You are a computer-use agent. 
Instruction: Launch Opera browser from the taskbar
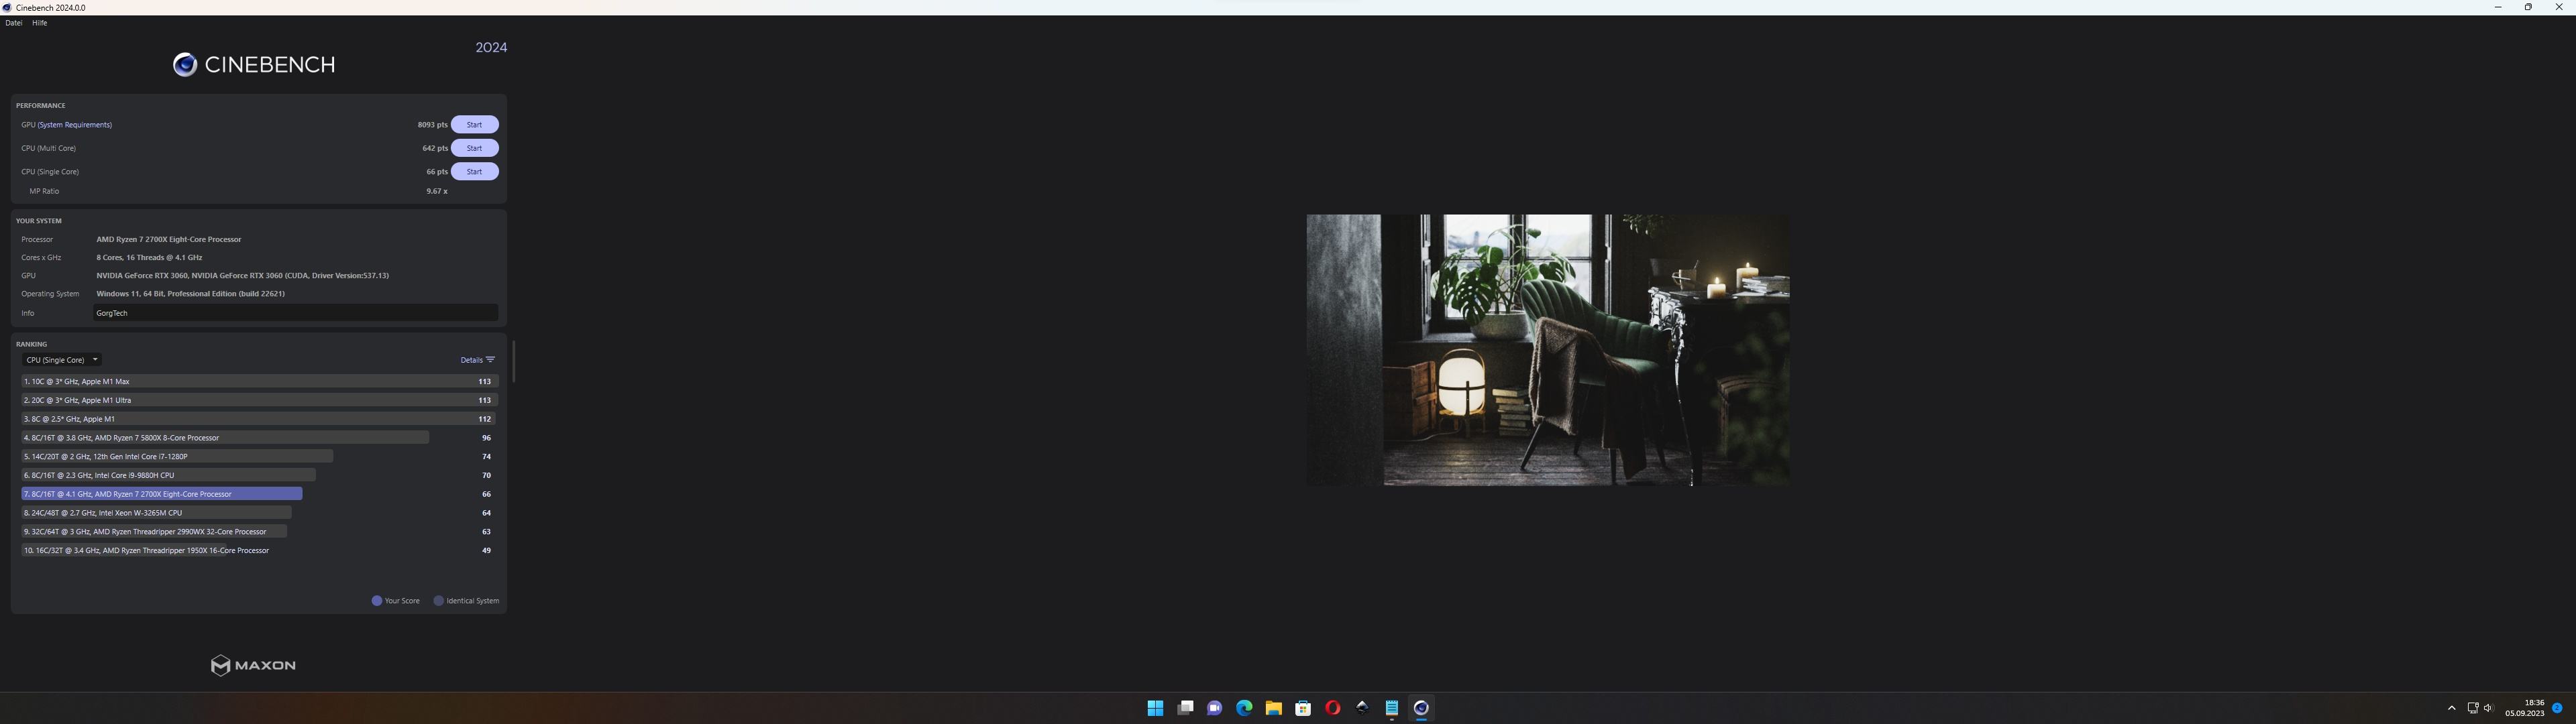[1332, 708]
